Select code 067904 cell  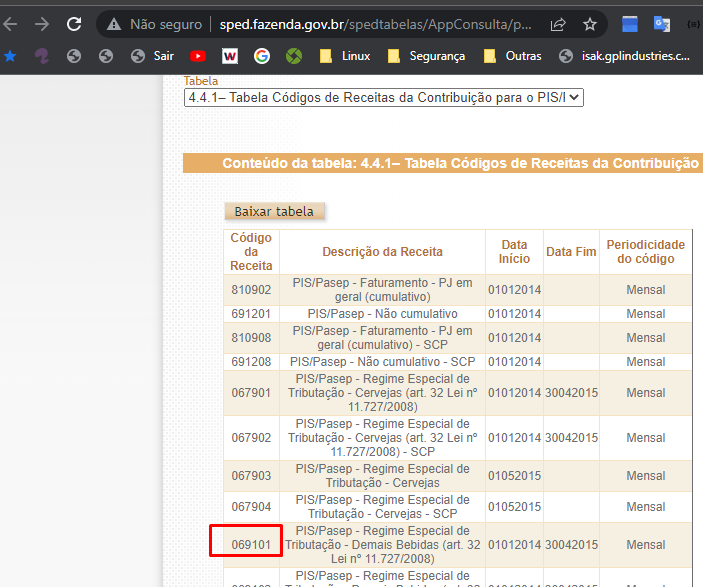(251, 507)
